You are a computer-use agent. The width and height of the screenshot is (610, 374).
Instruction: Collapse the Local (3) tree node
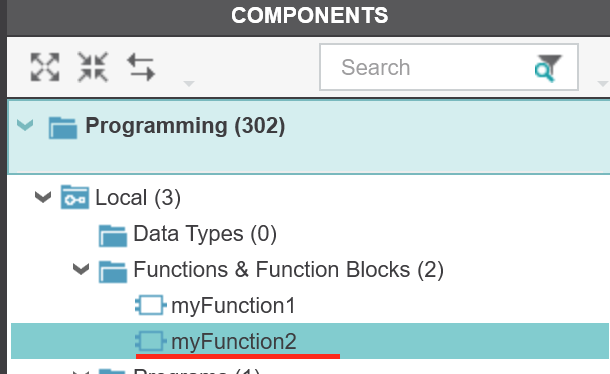pyautogui.click(x=43, y=197)
